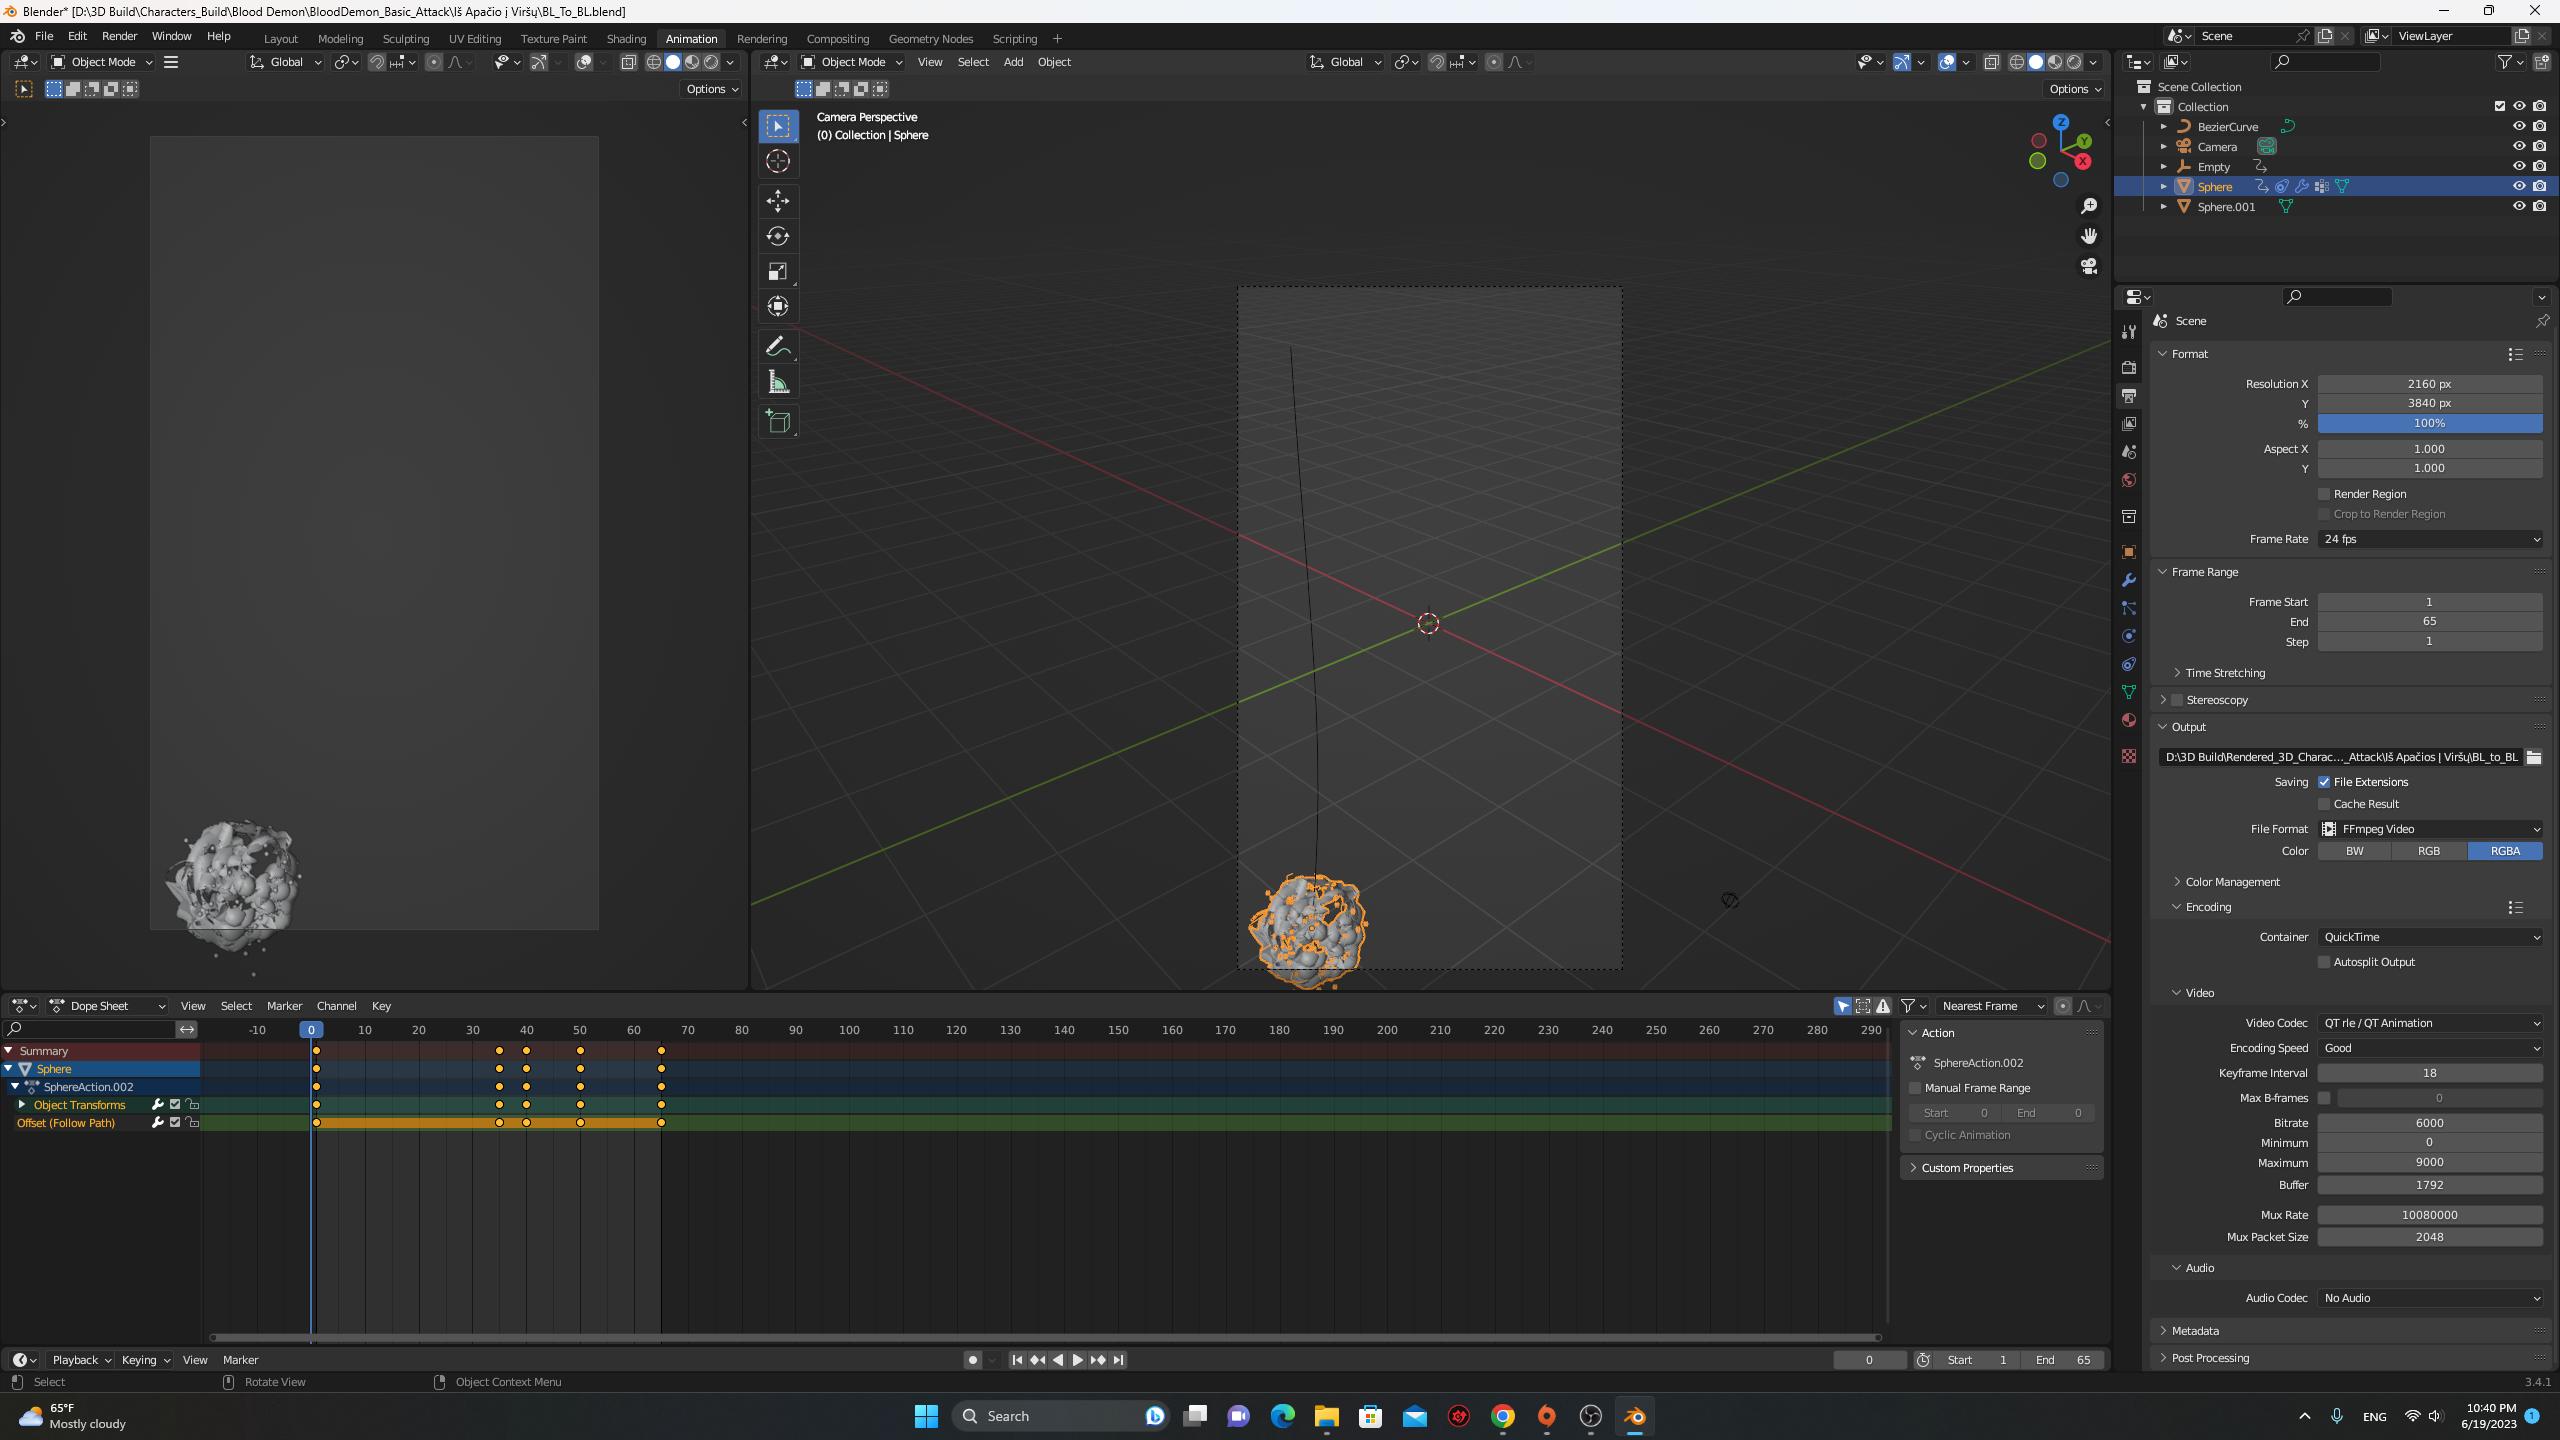Viewport: 2560px width, 1440px height.
Task: Jump to the last frame with playback controls
Action: click(x=1118, y=1360)
